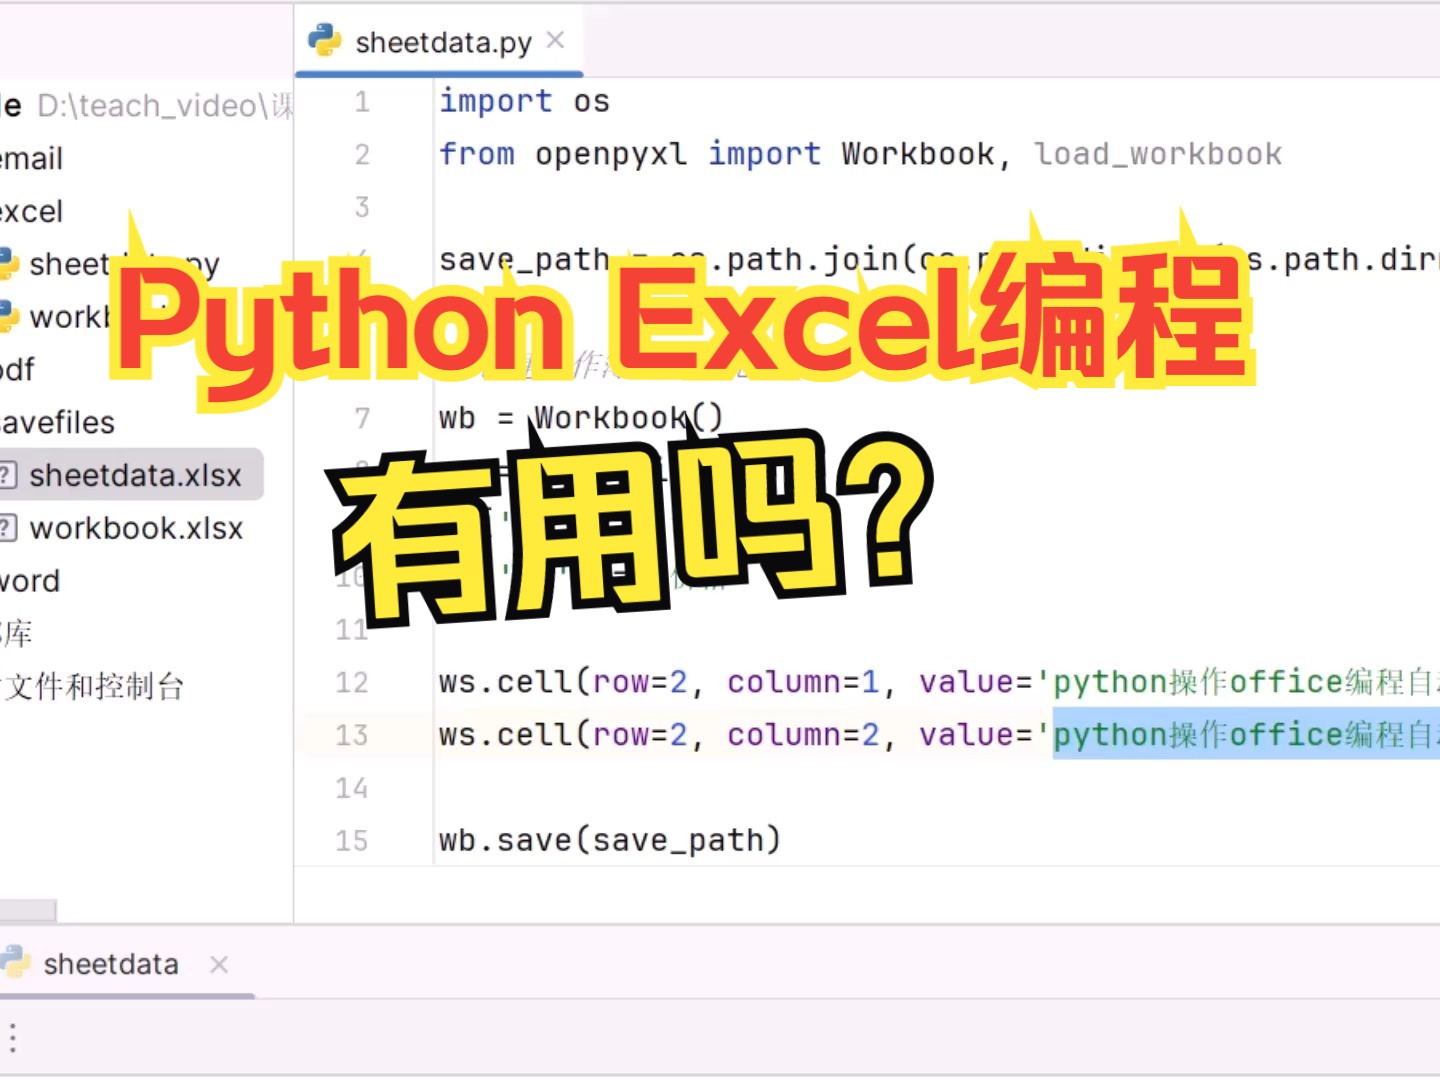Click the project tree horizontal scrollbar

click(x=28, y=910)
